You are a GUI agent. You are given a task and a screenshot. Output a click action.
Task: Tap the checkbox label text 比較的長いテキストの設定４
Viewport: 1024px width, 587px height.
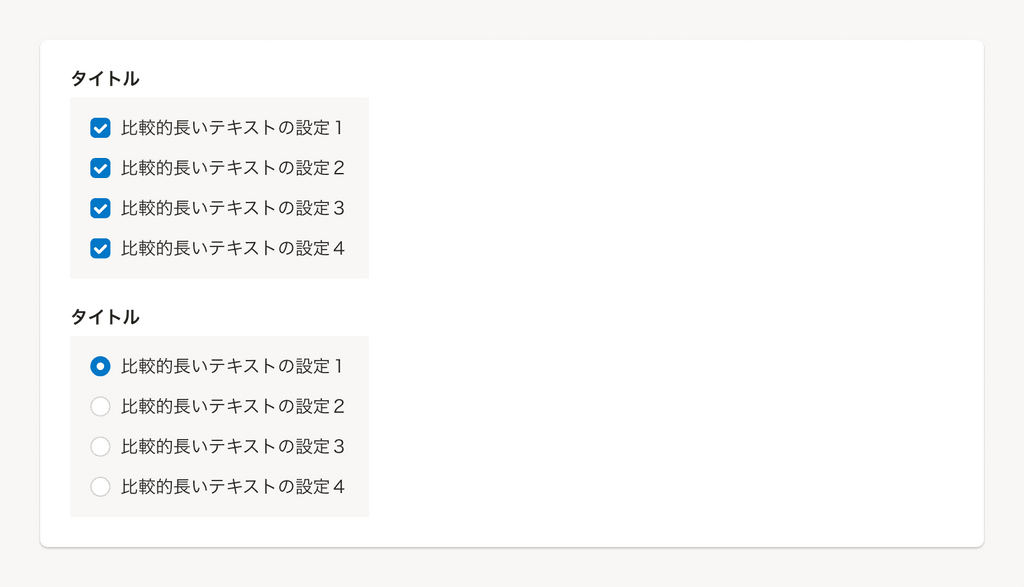(232, 248)
